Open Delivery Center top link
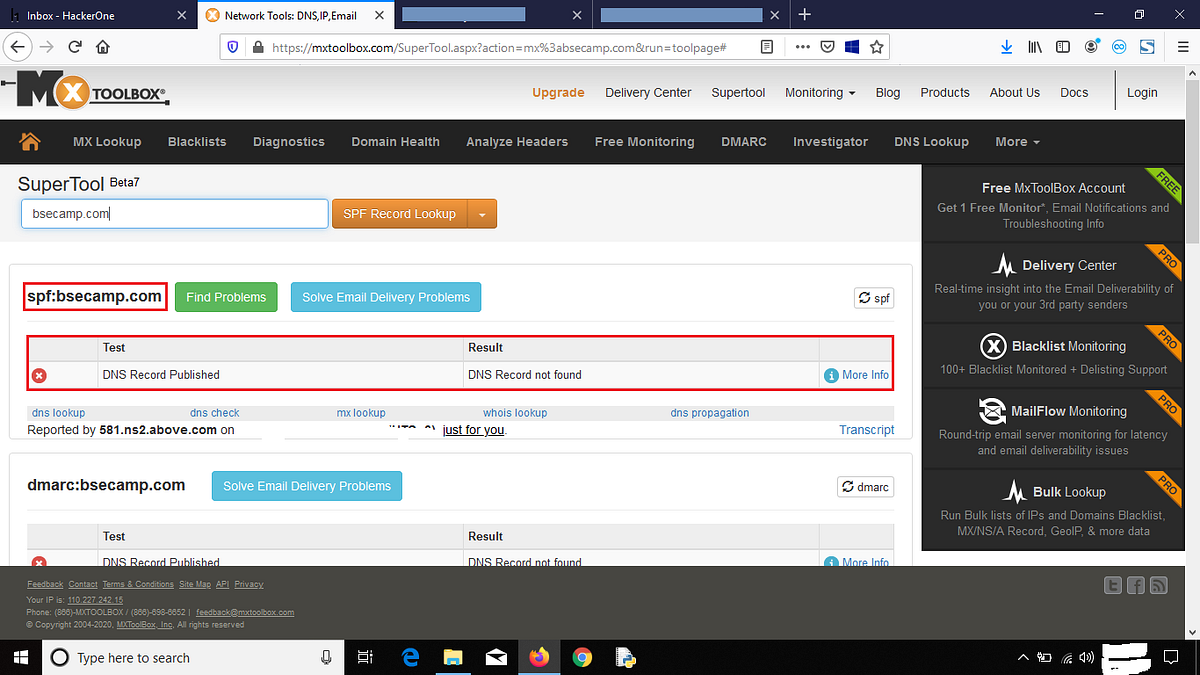This screenshot has height=675, width=1200. click(648, 92)
